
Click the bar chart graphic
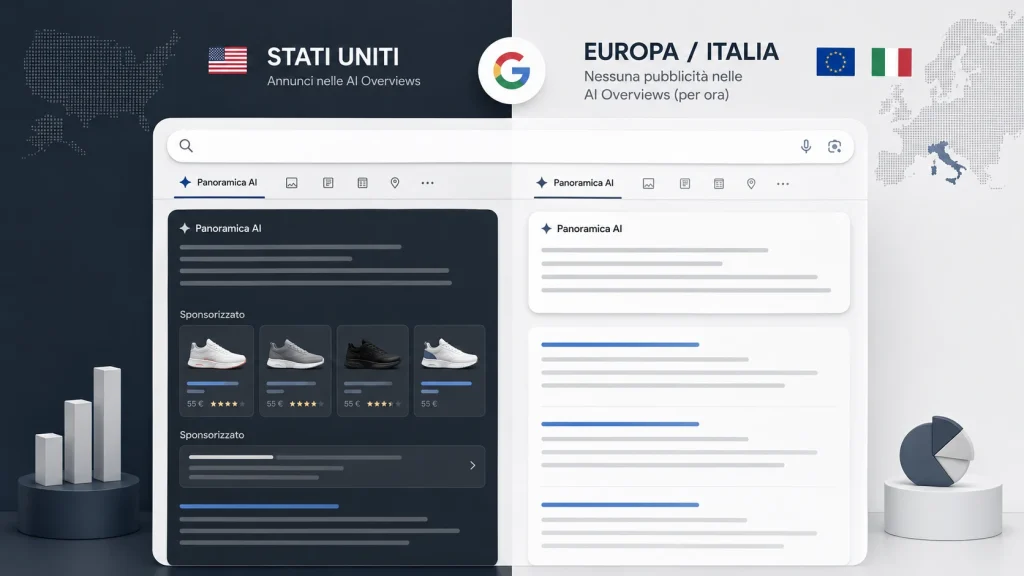click(78, 426)
